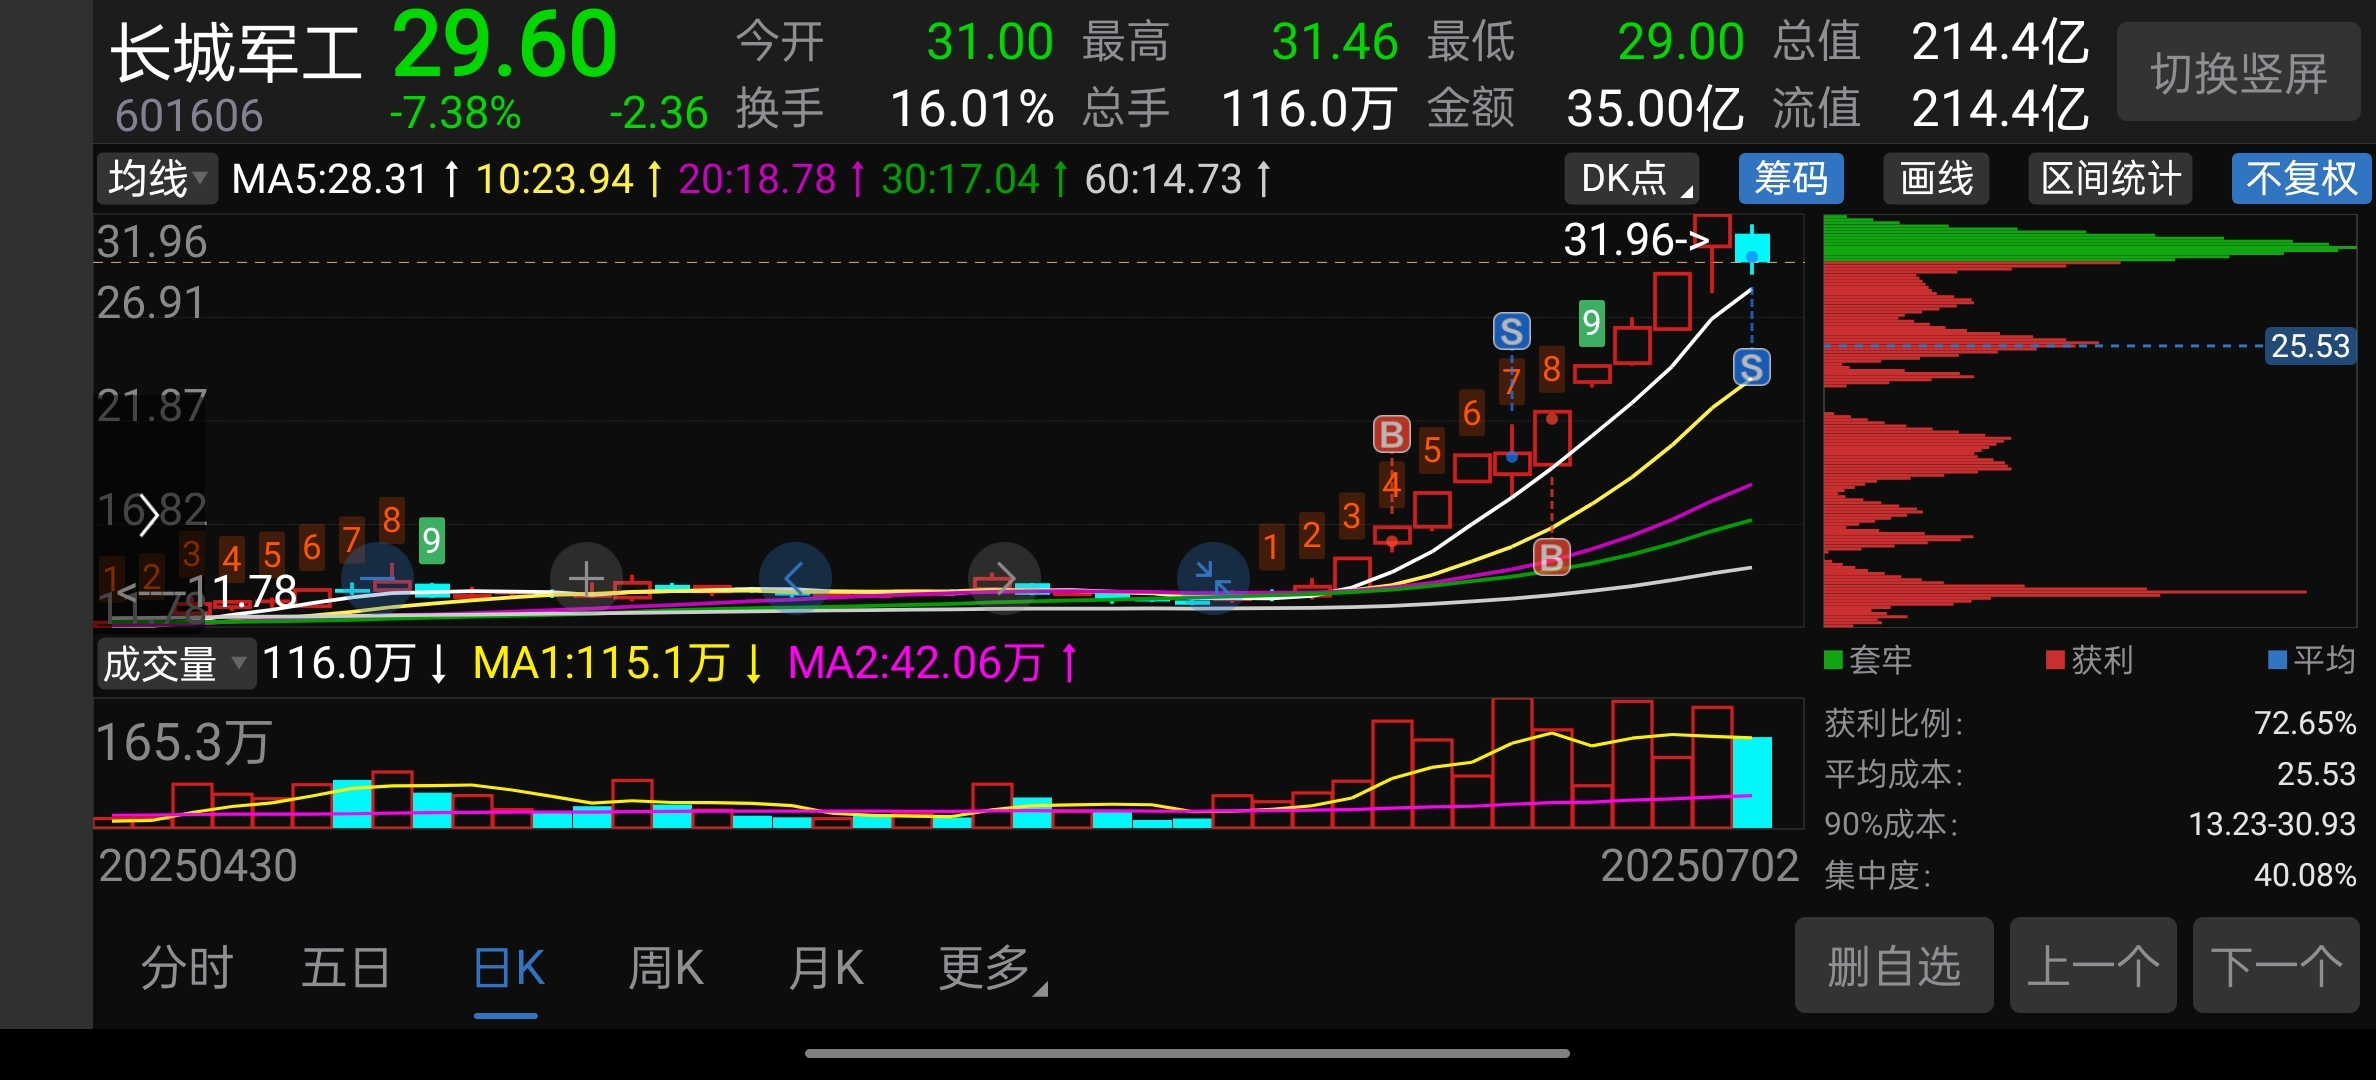Tap the latest cyan volume bar

pos(1752,782)
